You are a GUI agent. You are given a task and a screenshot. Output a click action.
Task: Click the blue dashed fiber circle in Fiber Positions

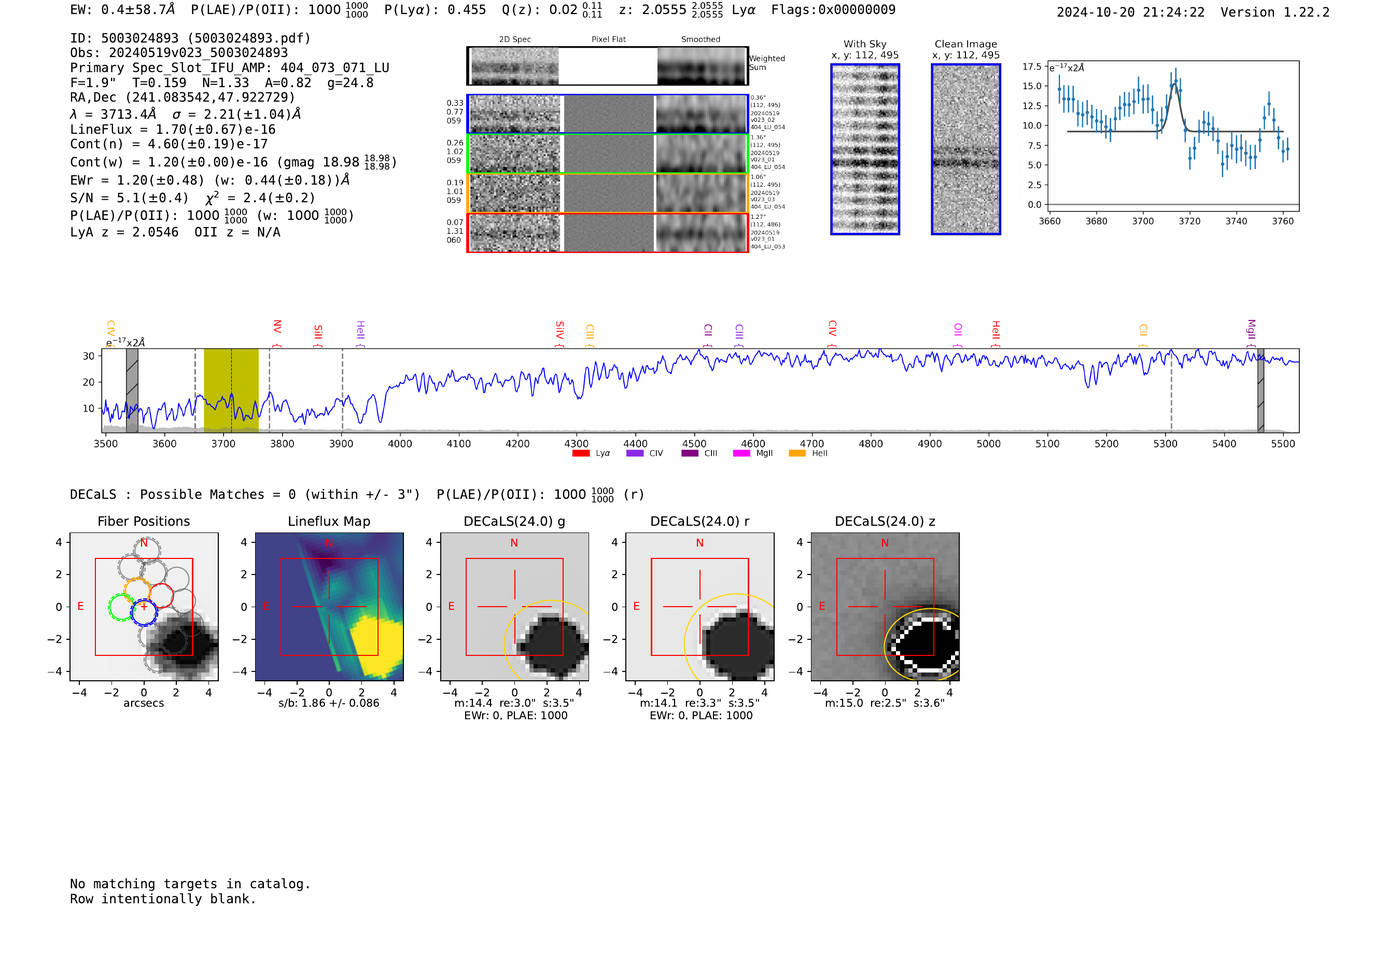coord(144,612)
